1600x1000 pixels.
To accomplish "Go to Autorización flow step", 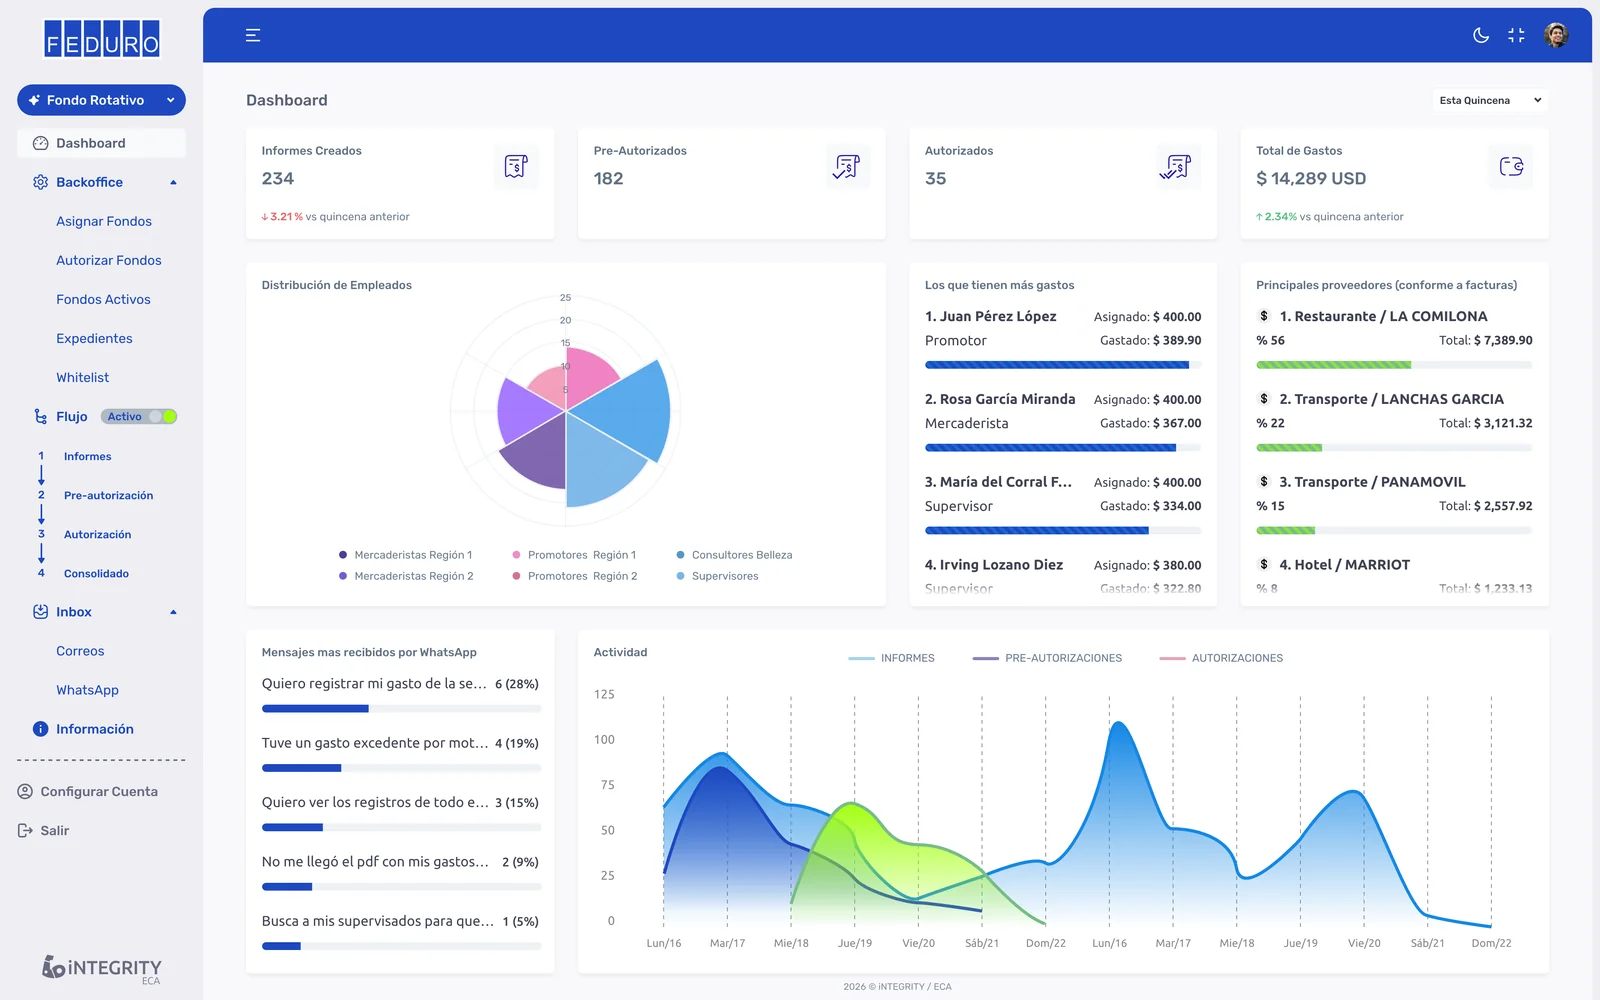I will (x=98, y=534).
